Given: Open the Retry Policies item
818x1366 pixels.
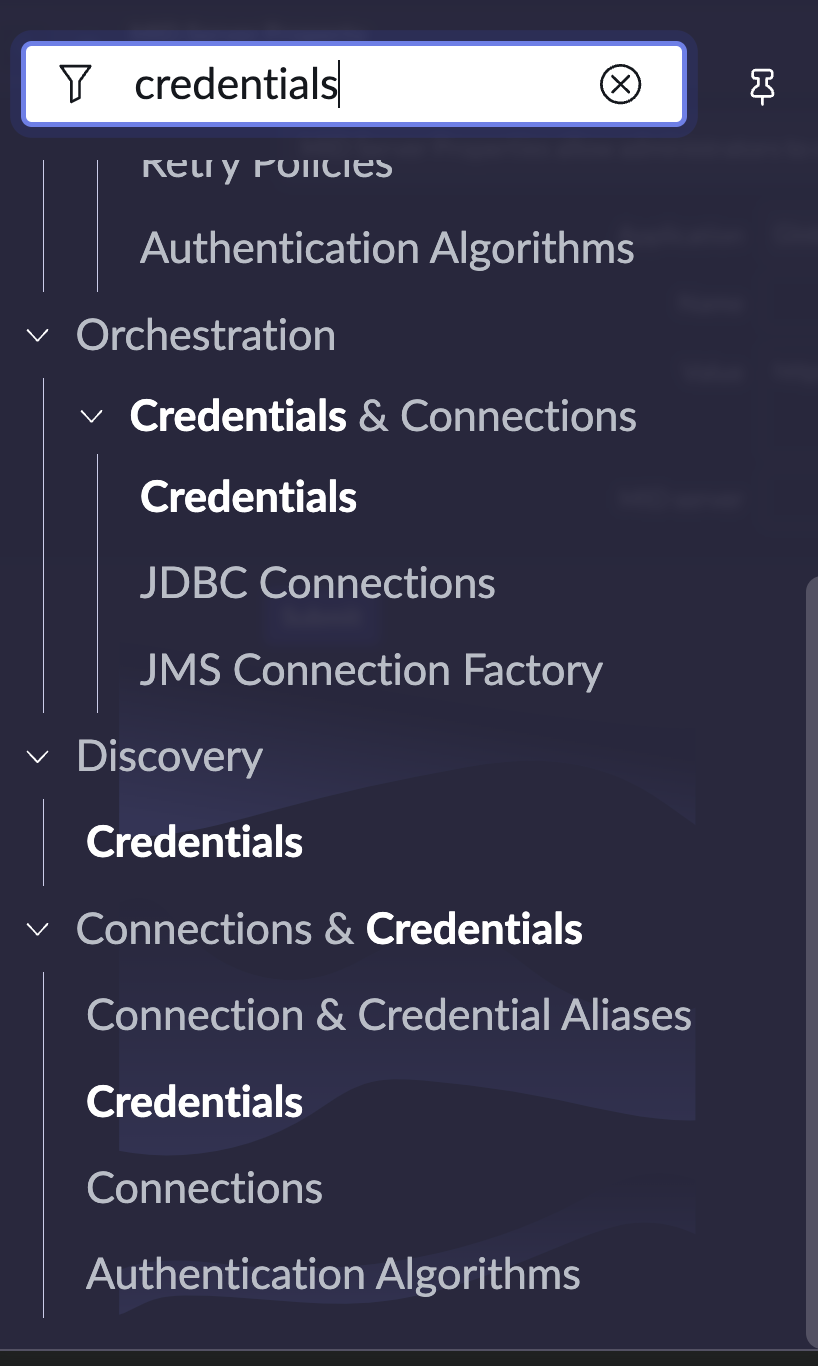Looking at the screenshot, I should 266,166.
